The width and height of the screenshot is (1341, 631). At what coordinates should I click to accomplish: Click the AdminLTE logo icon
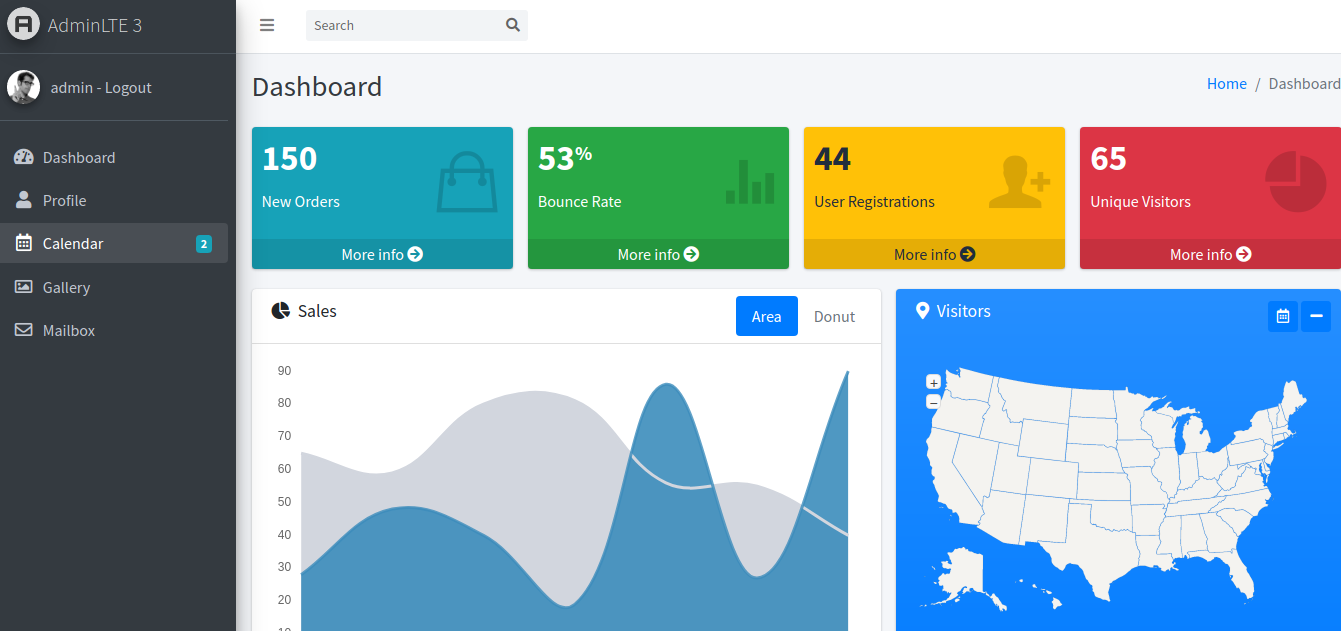24,24
